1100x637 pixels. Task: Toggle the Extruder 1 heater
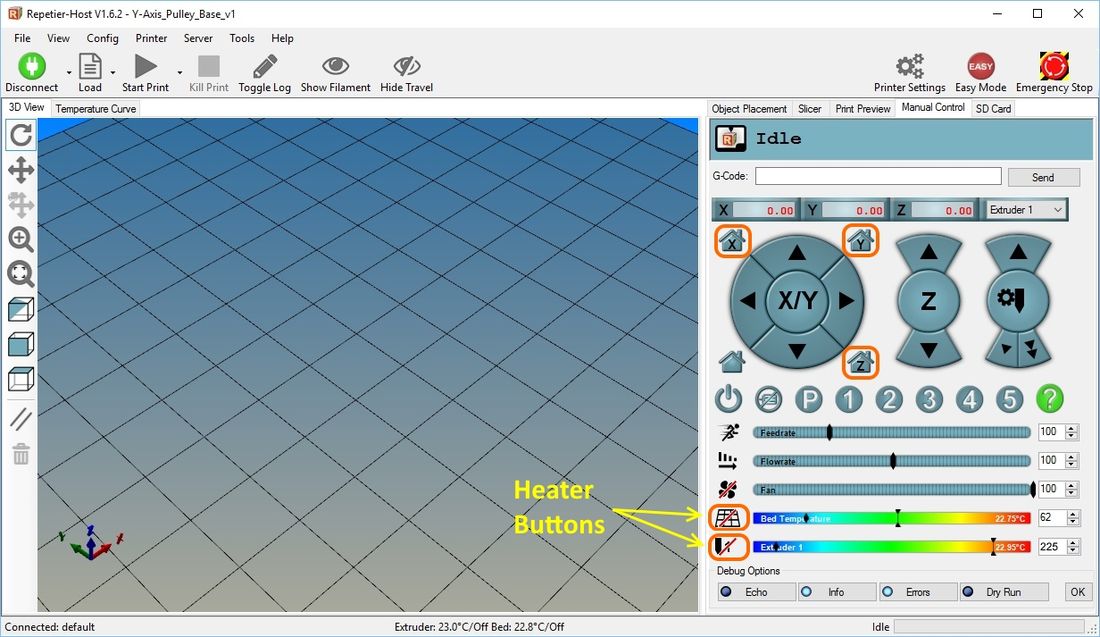[728, 547]
